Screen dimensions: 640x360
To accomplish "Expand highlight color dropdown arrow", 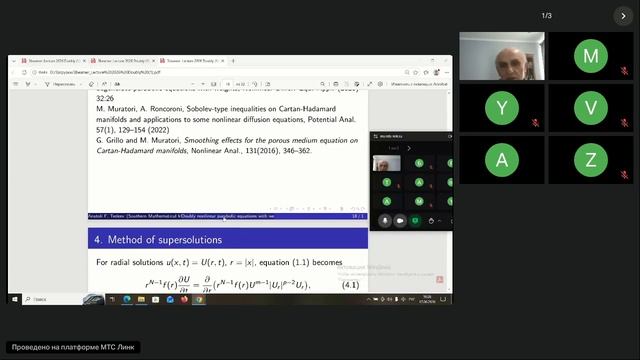I will pos(36,84).
